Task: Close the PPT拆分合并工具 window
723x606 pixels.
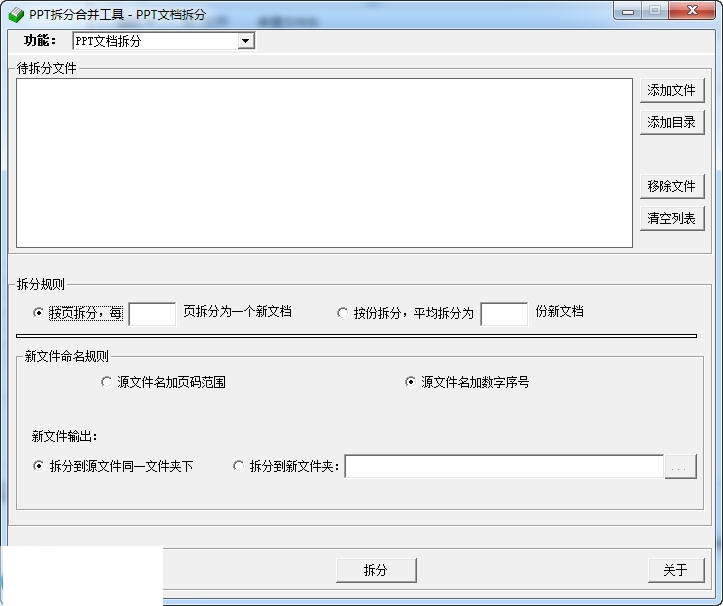Action: (x=692, y=11)
